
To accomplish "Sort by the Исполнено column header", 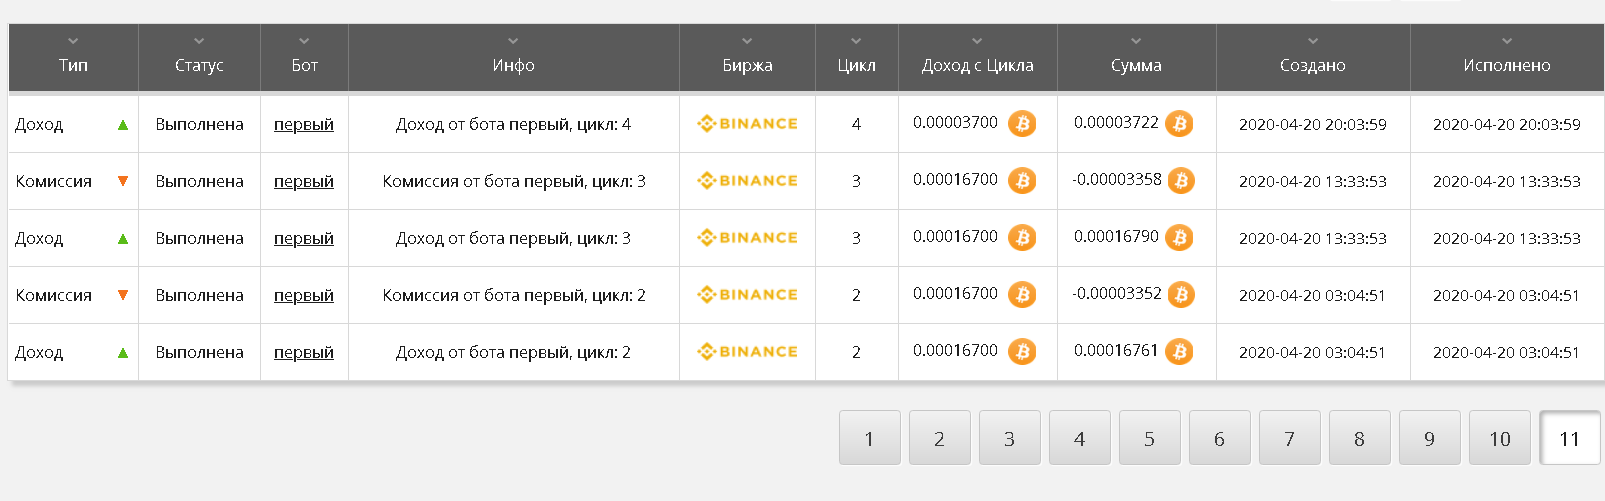I will tap(1507, 65).
